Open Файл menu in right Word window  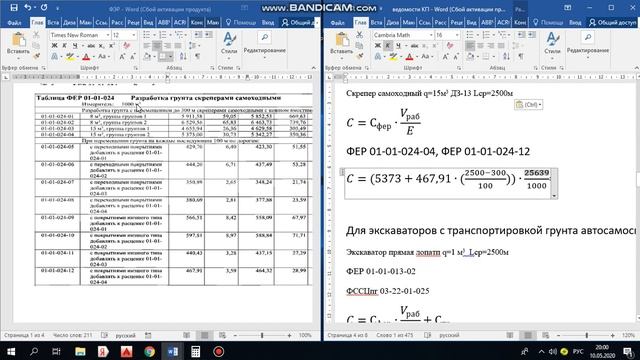338,22
